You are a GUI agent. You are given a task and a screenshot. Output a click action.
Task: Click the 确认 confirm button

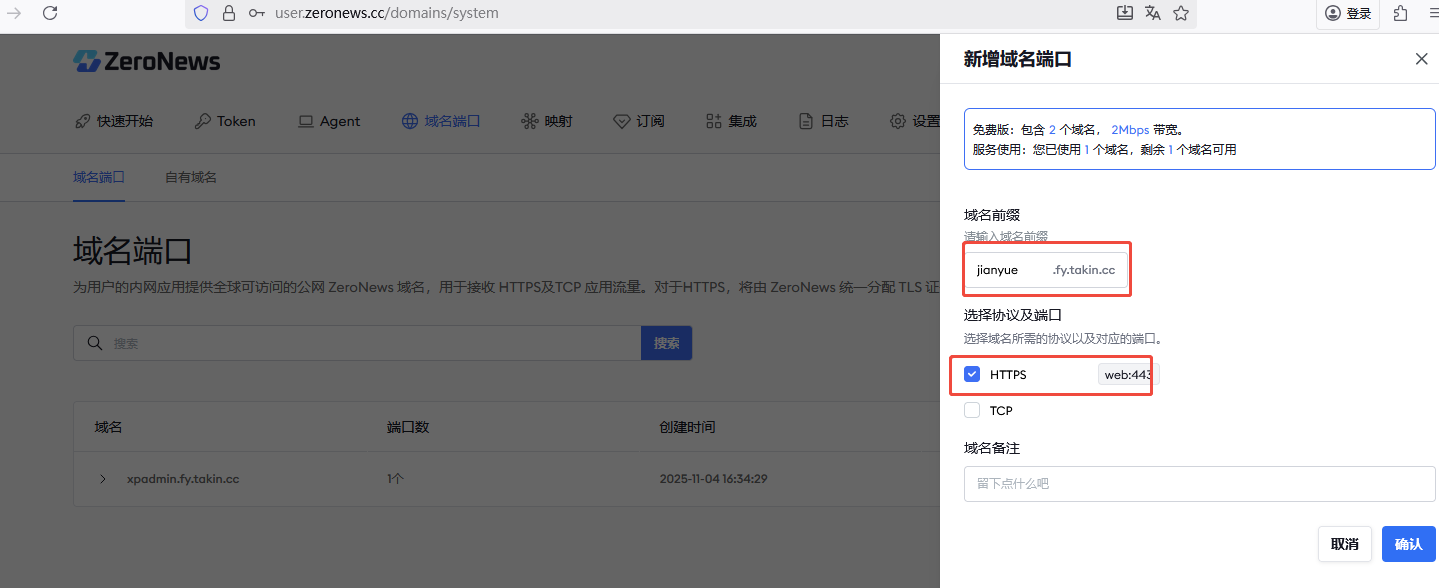coord(1408,544)
